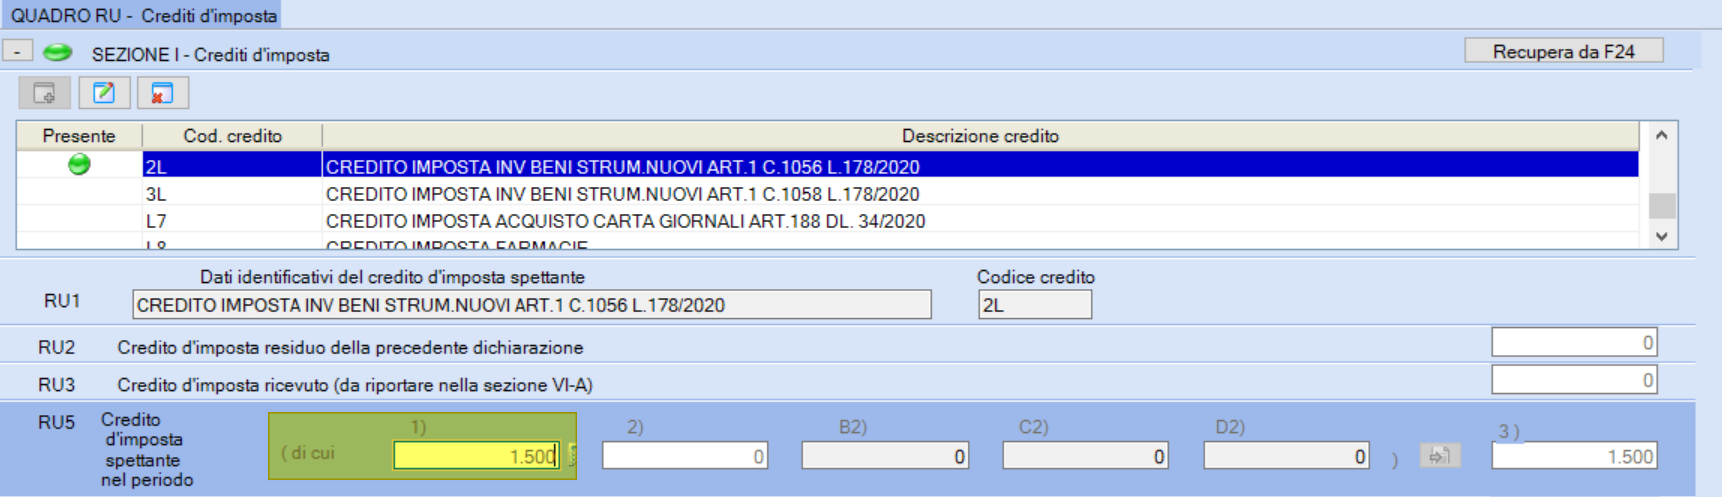Click the RU5 column 2 input field
Image resolution: width=1722 pixels, height=497 pixels.
[x=684, y=456]
